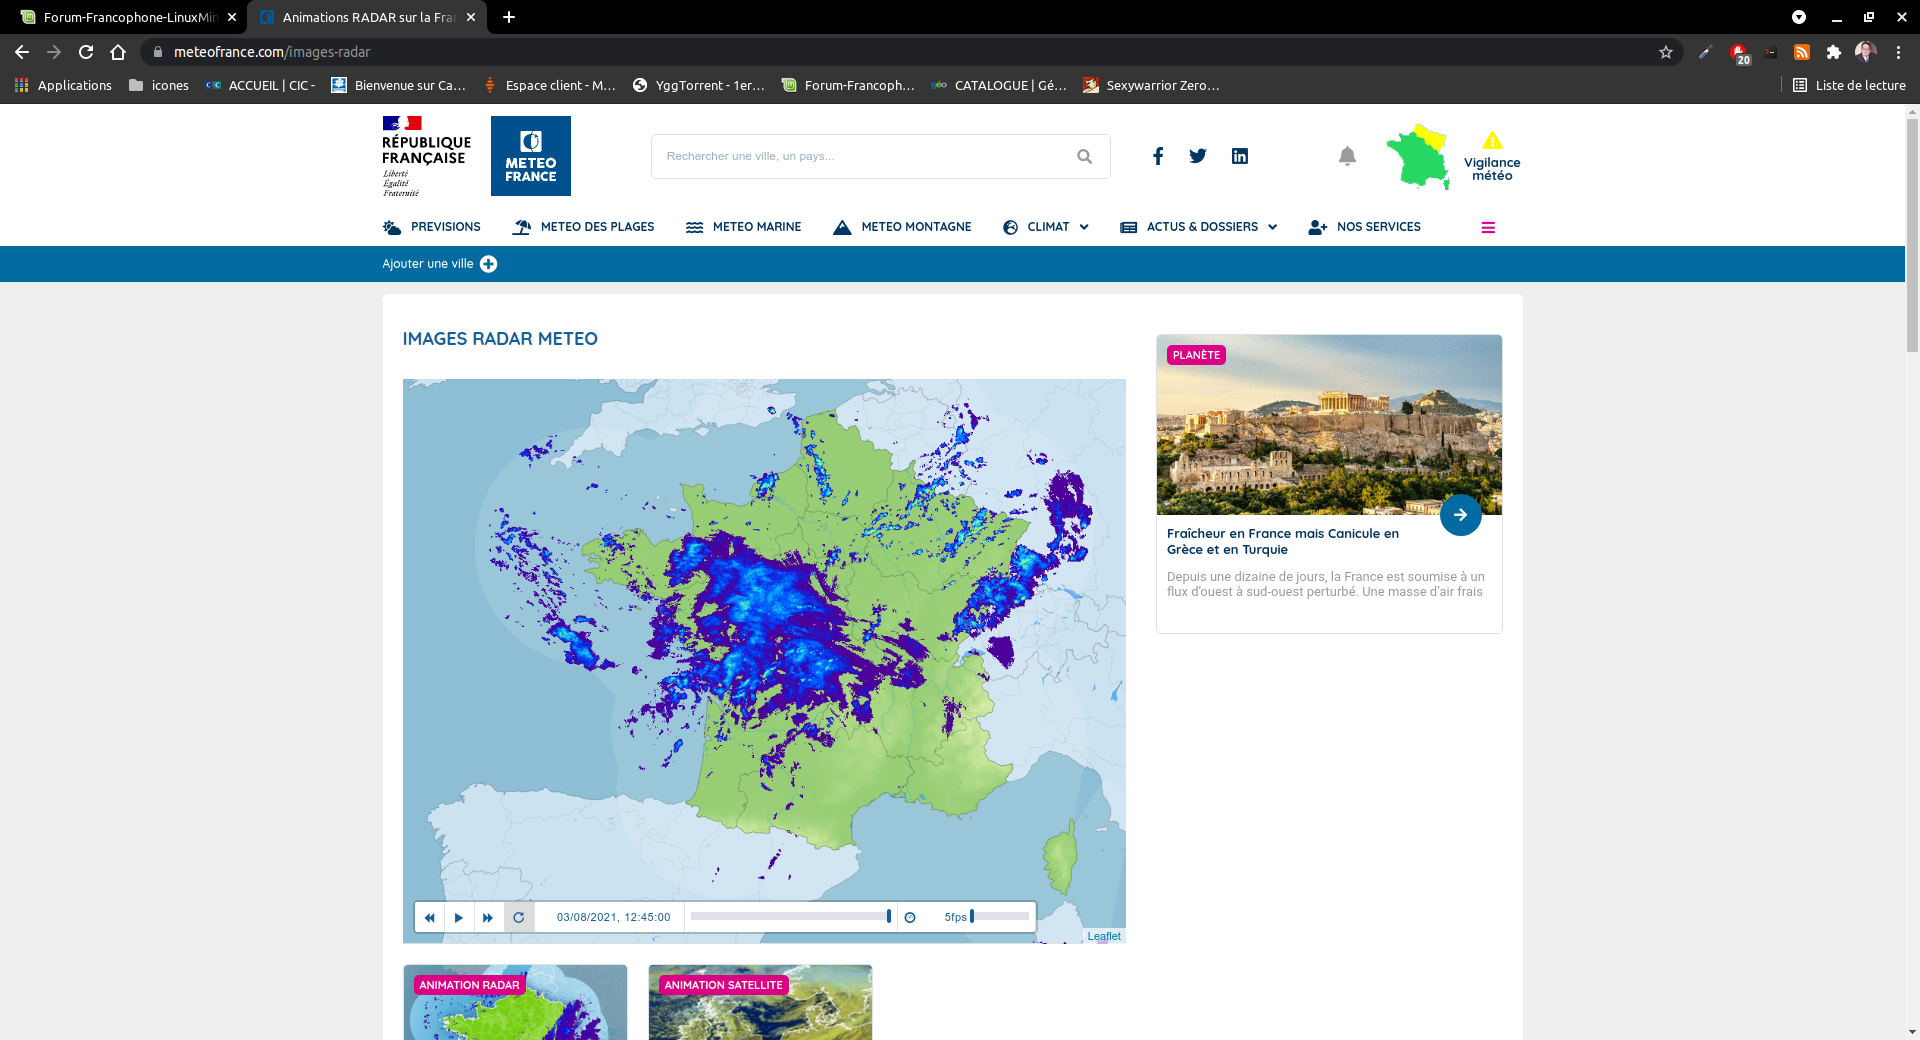The image size is (1920, 1040).
Task: Close the Animations RADAR tab
Action: [471, 17]
